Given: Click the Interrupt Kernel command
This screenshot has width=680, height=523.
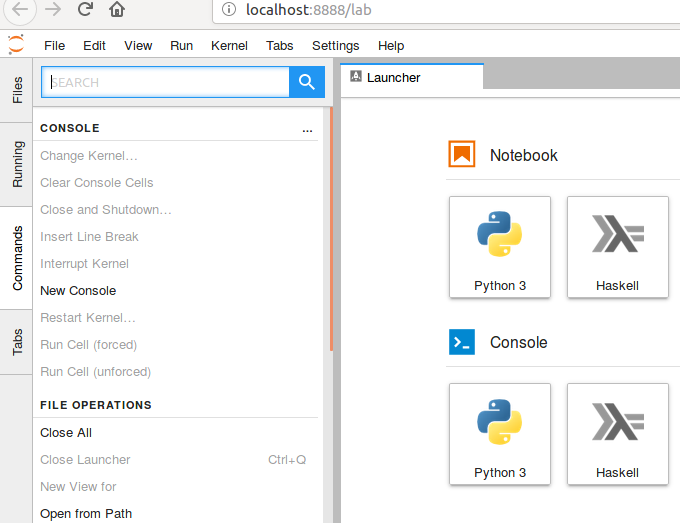Looking at the screenshot, I should click(x=84, y=263).
